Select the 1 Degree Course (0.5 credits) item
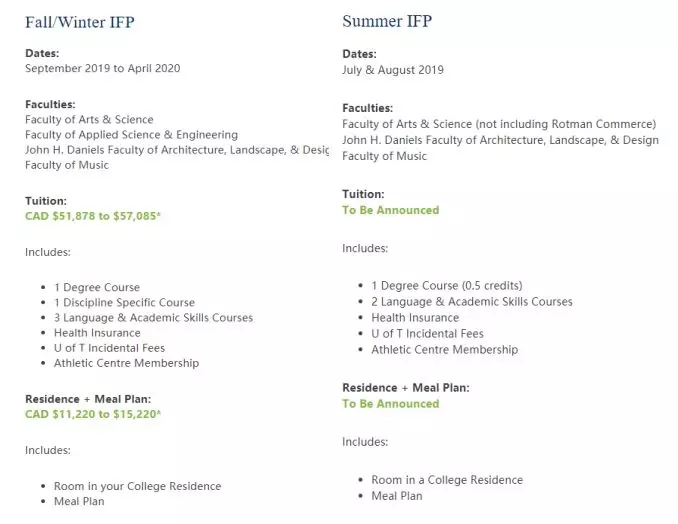The width and height of the screenshot is (678, 524). tap(446, 286)
